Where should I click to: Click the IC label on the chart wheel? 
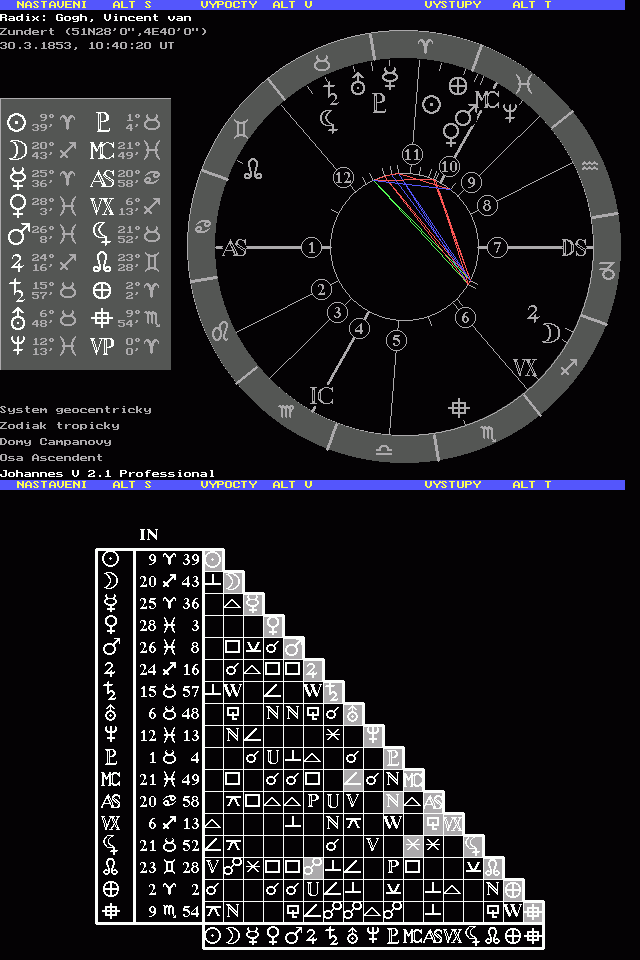click(x=320, y=396)
